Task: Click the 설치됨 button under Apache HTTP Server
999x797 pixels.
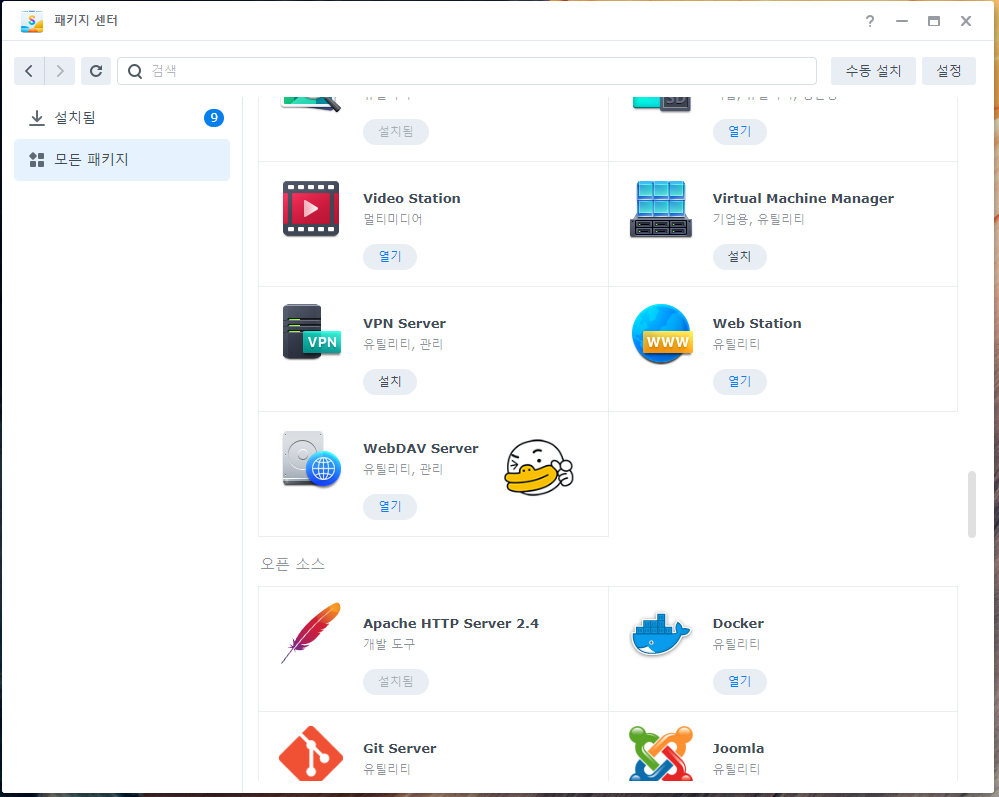Action: click(396, 682)
